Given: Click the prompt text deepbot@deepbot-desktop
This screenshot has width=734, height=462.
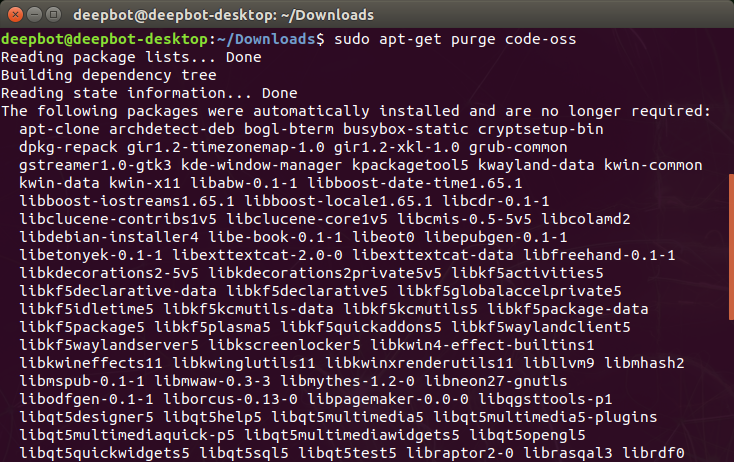Looking at the screenshot, I should [104, 39].
